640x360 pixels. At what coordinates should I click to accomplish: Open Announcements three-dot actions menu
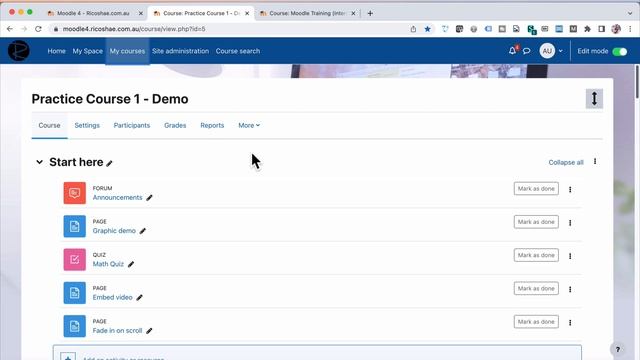click(570, 189)
